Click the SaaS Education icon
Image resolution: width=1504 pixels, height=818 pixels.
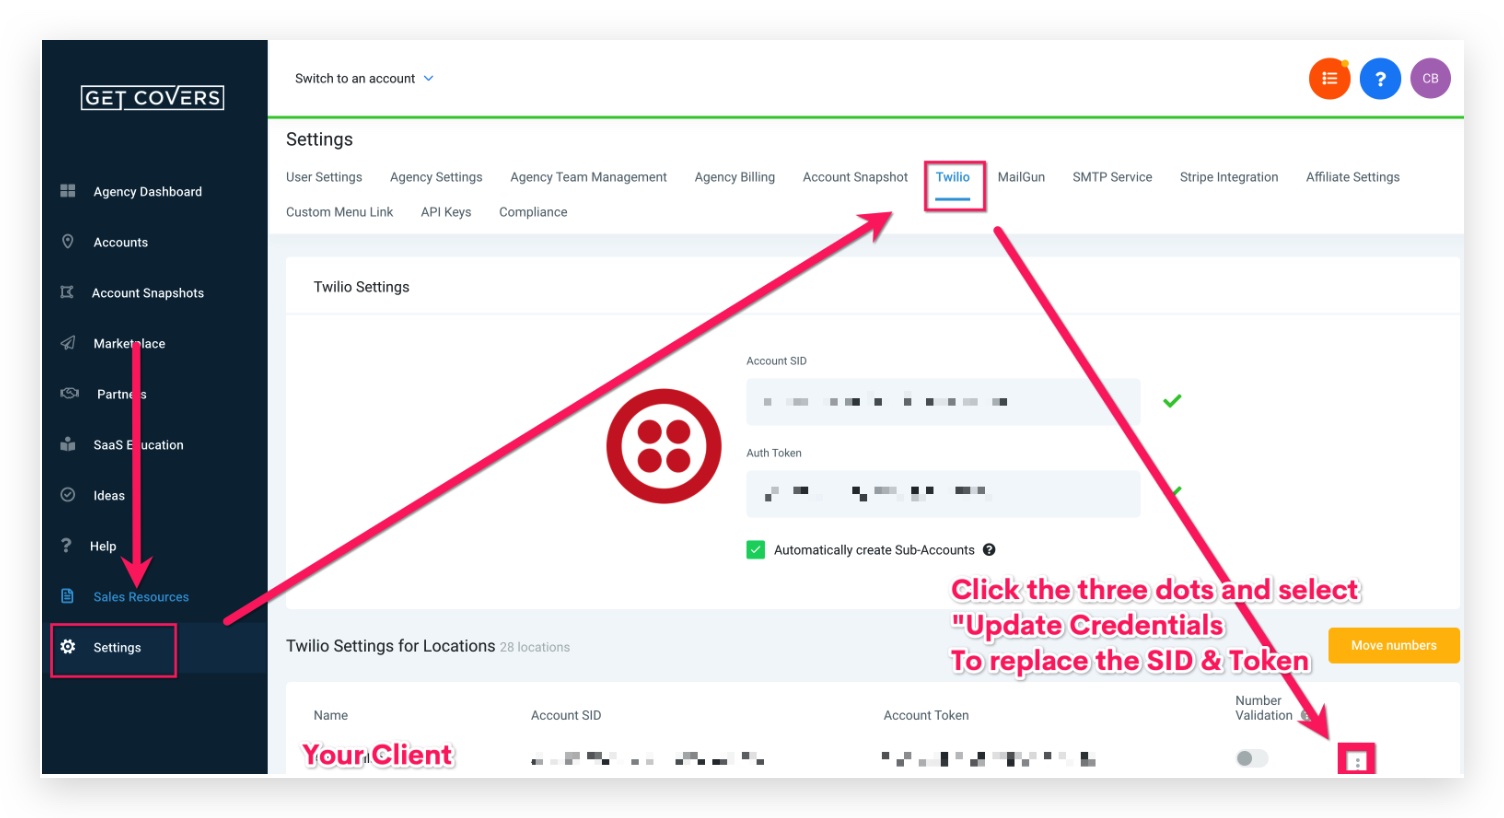click(68, 444)
